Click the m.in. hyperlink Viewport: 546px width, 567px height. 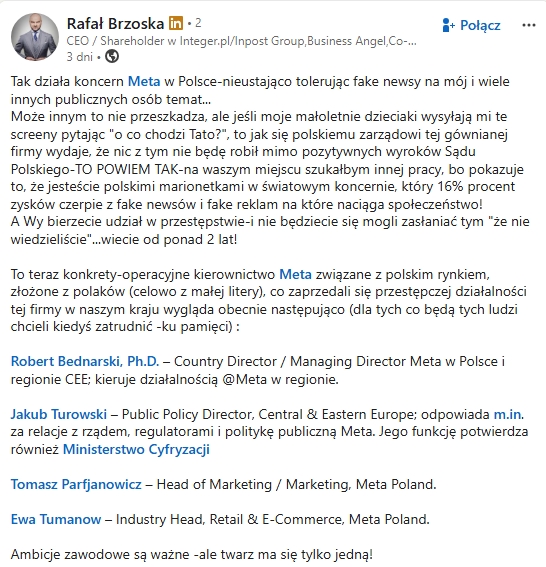pyautogui.click(x=509, y=414)
